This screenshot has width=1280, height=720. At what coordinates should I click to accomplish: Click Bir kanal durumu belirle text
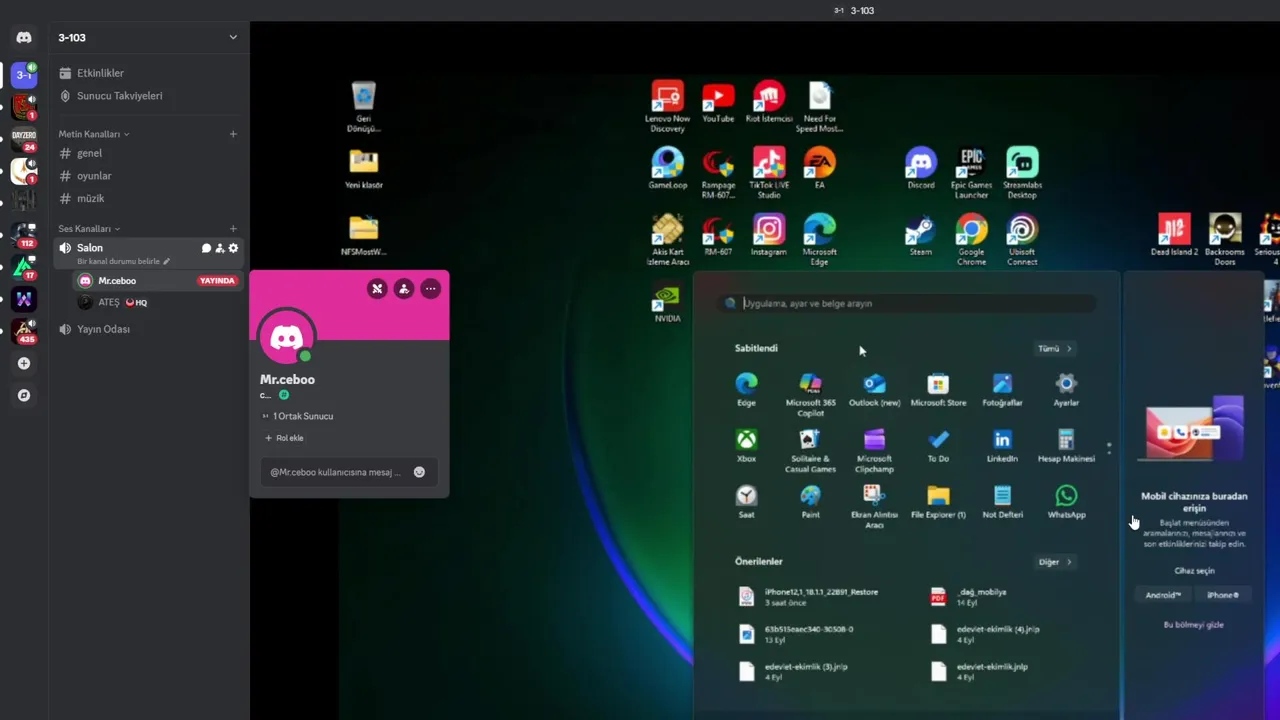pyautogui.click(x=123, y=261)
